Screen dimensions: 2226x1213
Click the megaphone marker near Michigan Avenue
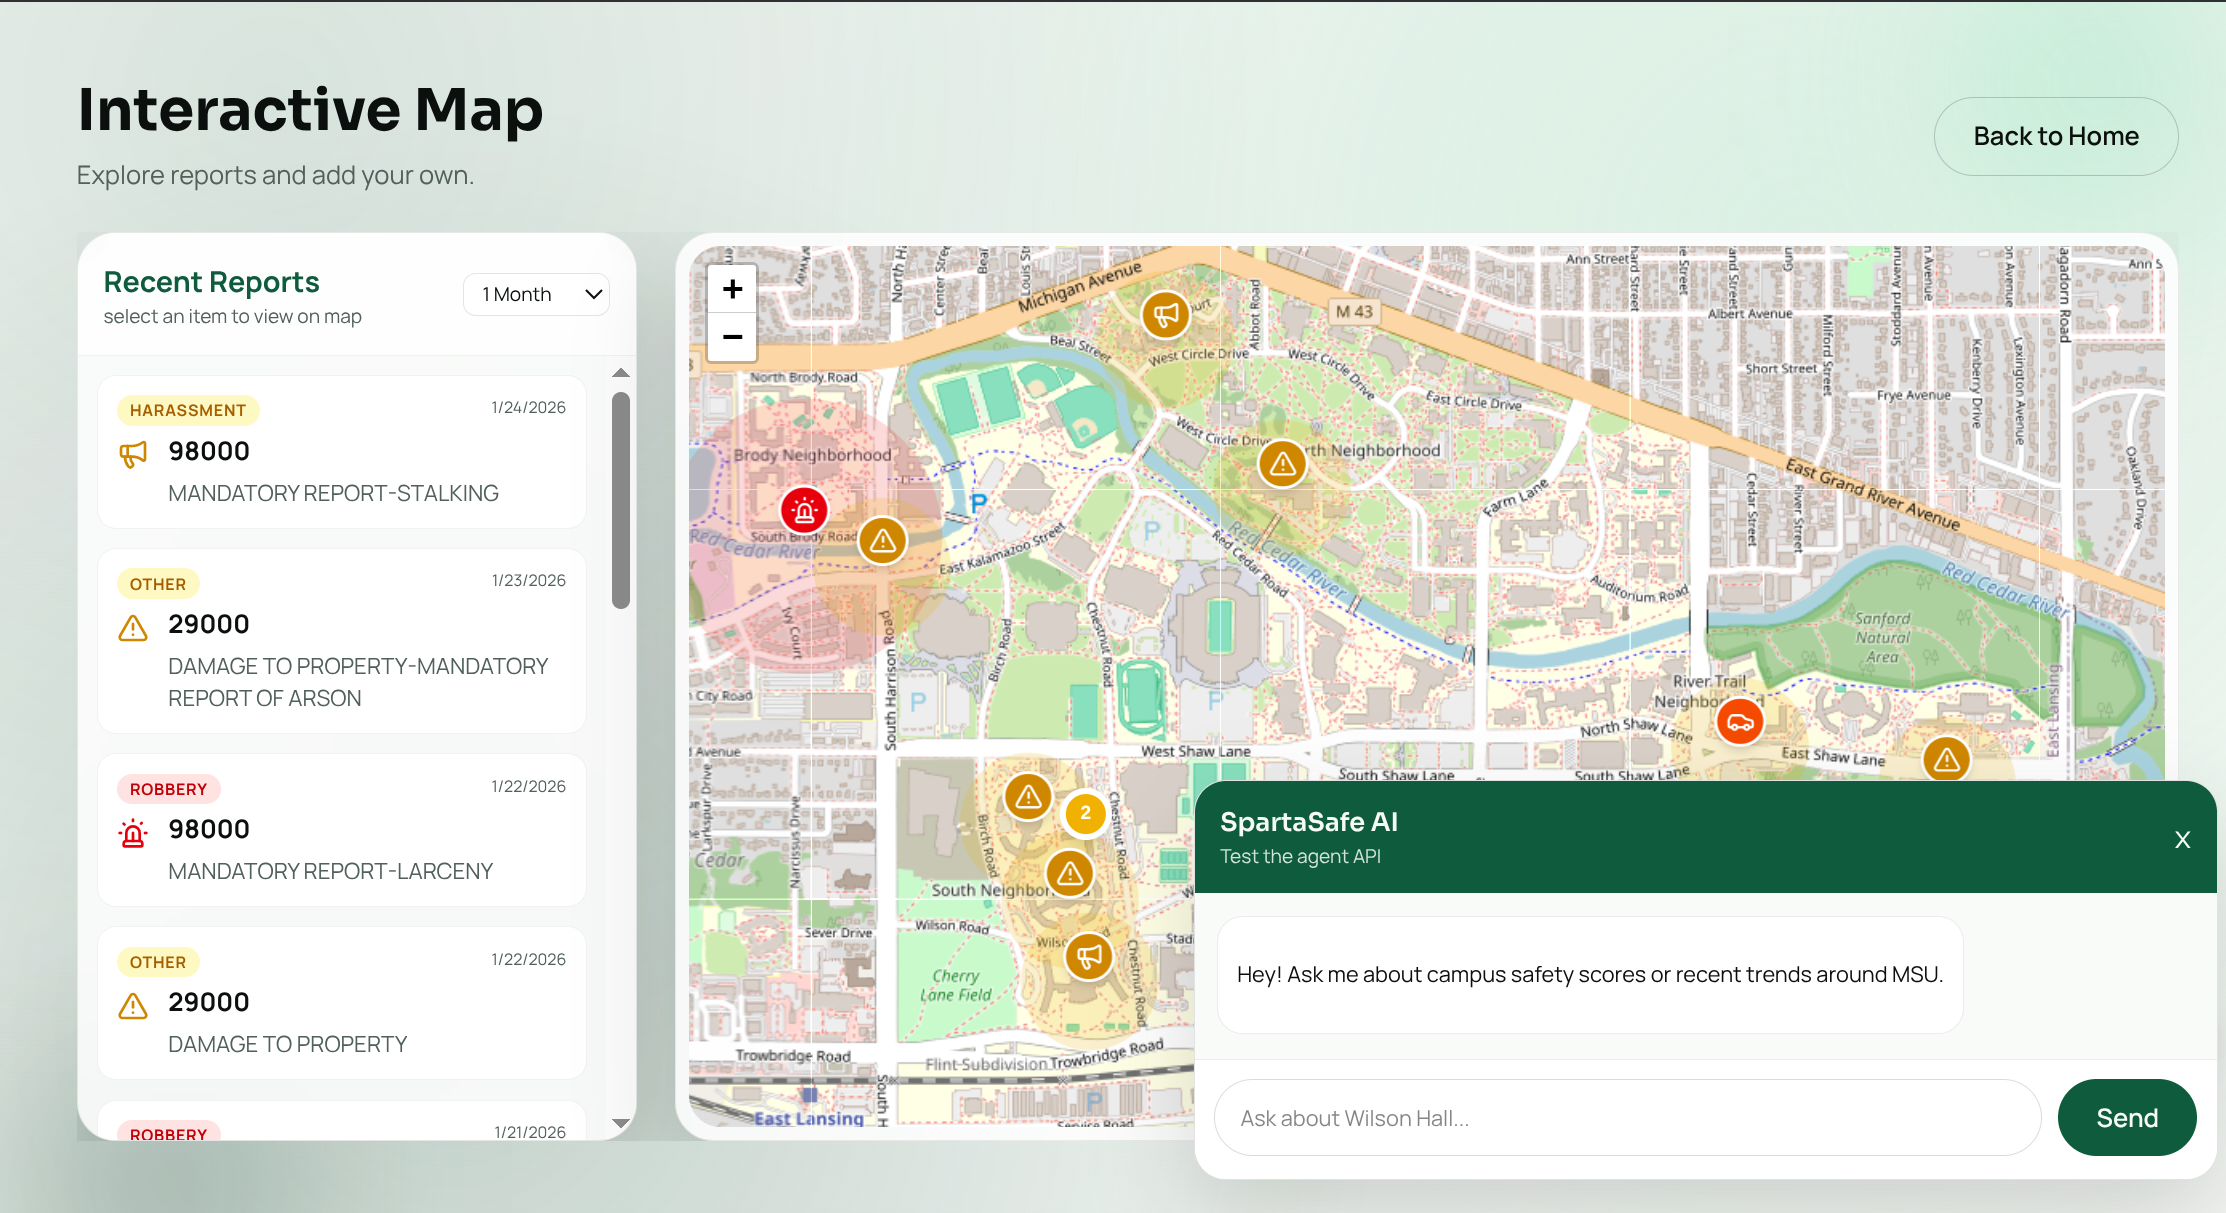pyautogui.click(x=1166, y=315)
